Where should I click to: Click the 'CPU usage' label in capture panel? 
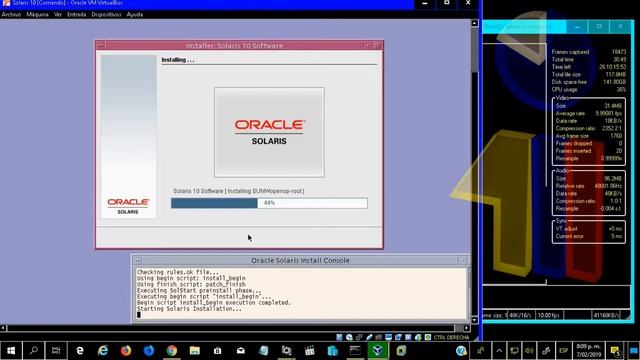(x=564, y=89)
